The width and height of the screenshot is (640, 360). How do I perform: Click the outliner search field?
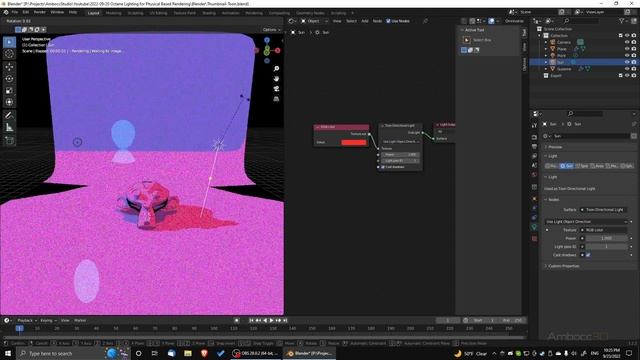coord(582,20)
